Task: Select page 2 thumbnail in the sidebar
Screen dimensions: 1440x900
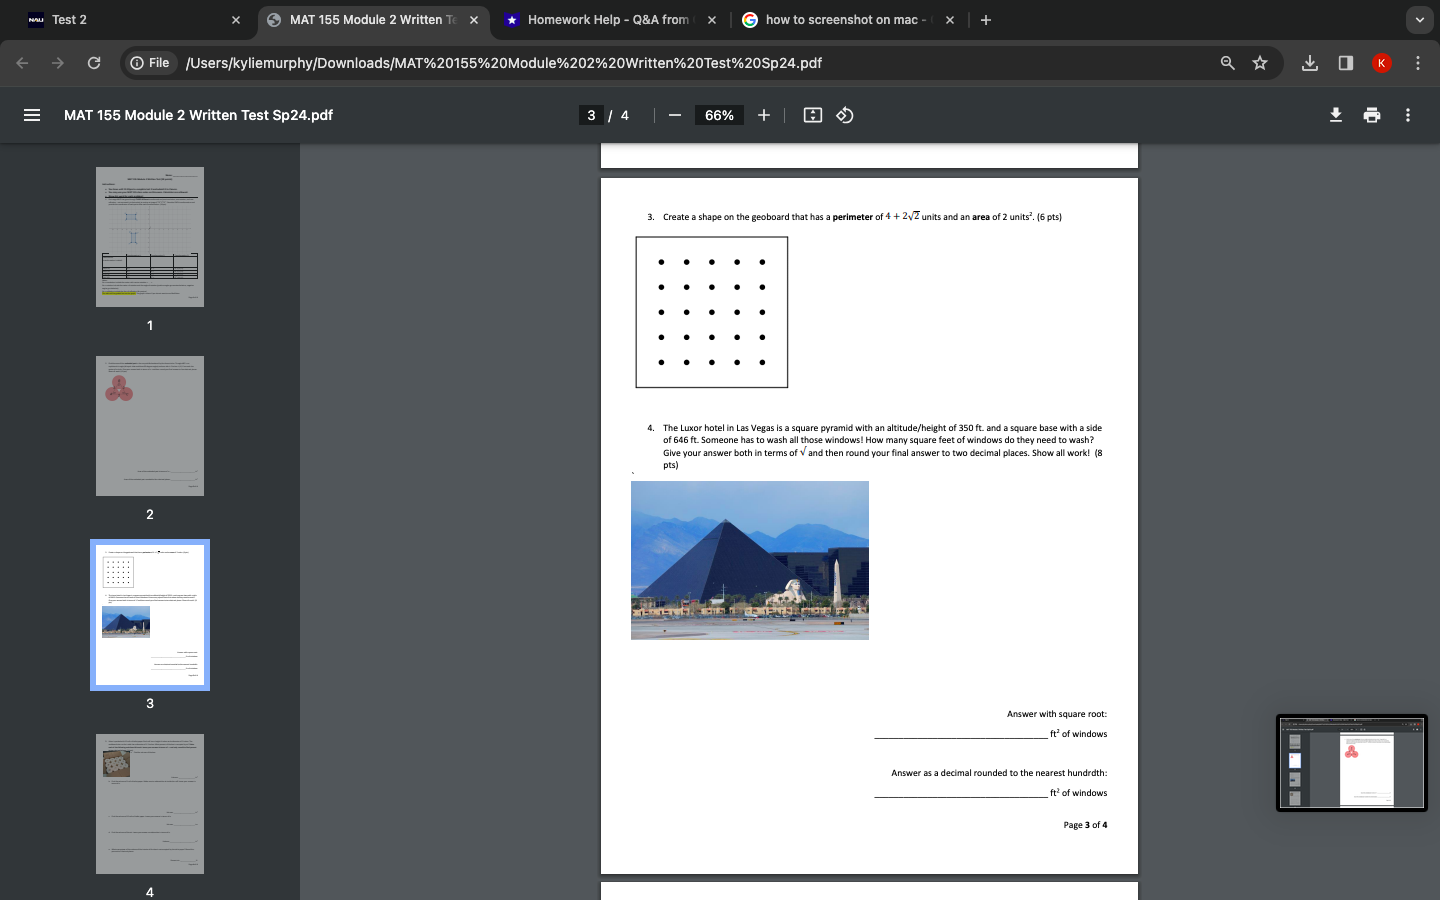Action: pos(150,425)
